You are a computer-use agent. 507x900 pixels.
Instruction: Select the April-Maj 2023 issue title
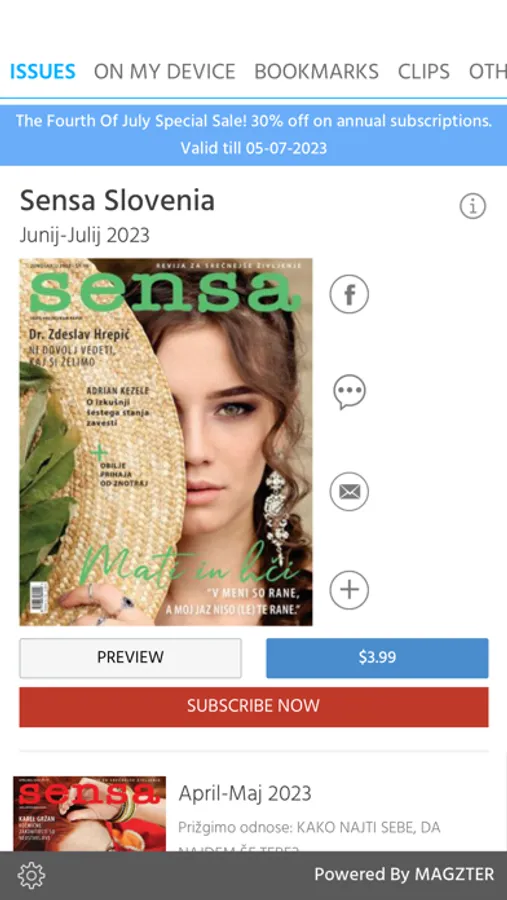click(x=245, y=794)
